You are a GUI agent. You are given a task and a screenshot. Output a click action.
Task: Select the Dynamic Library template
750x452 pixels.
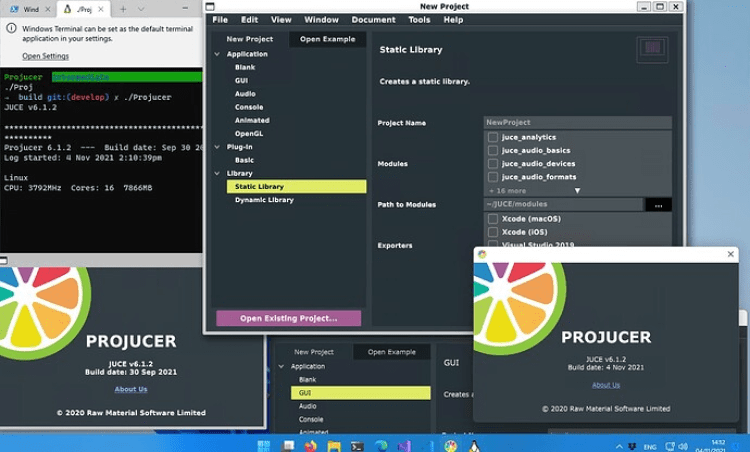pyautogui.click(x=264, y=200)
